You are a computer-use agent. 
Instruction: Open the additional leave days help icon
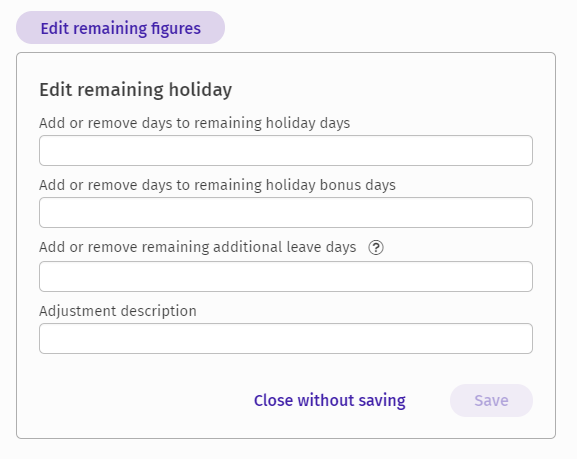[376, 247]
